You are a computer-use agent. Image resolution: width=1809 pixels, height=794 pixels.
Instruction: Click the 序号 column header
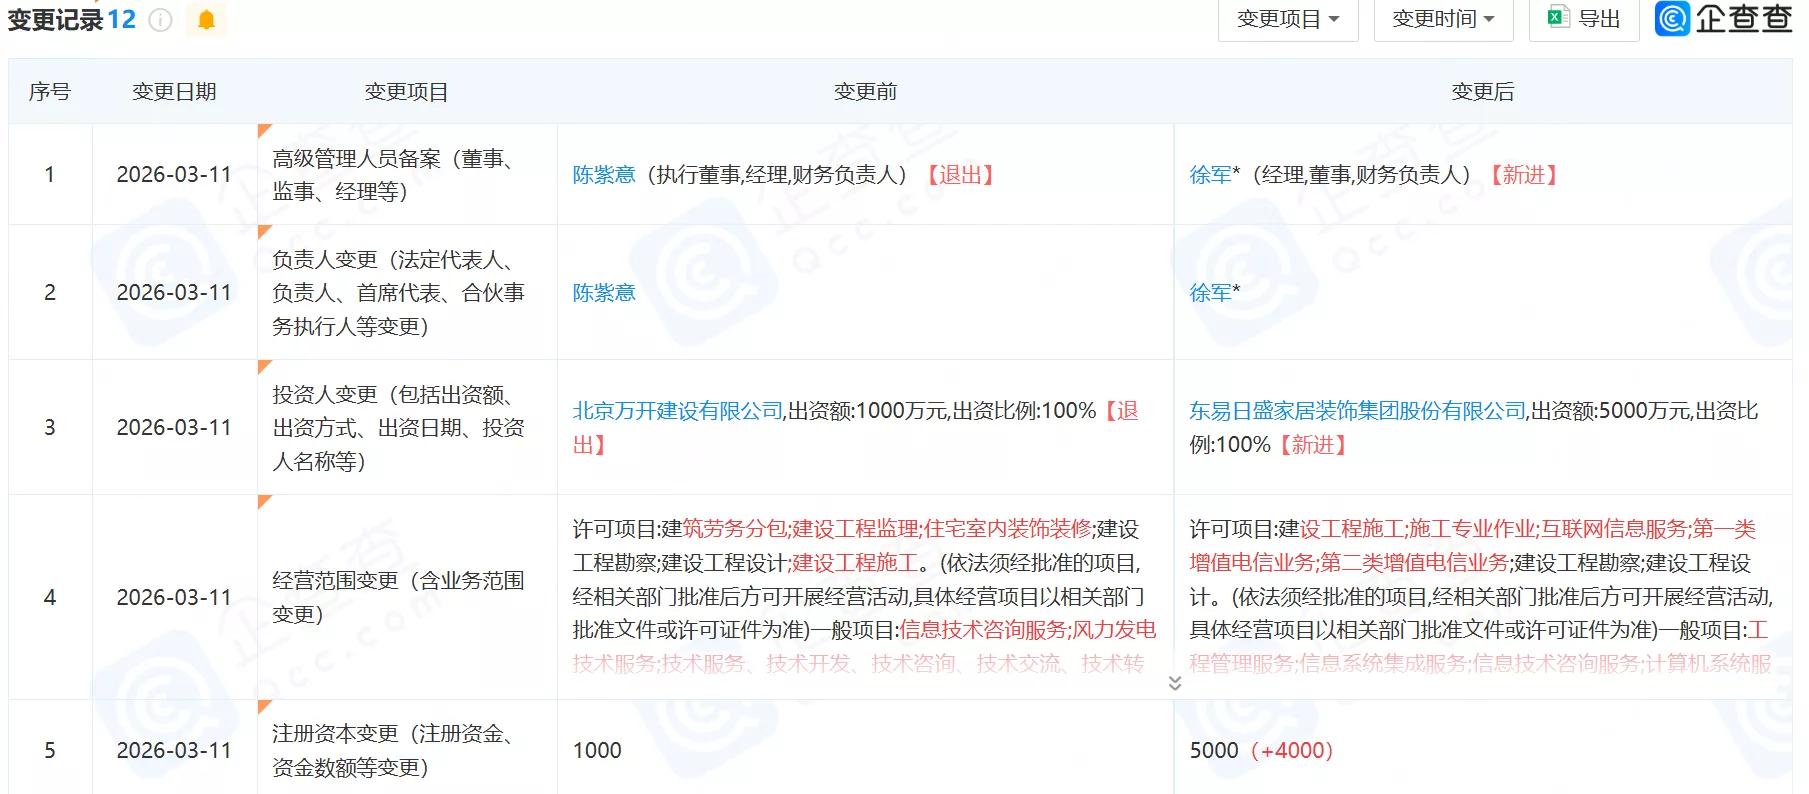(50, 92)
